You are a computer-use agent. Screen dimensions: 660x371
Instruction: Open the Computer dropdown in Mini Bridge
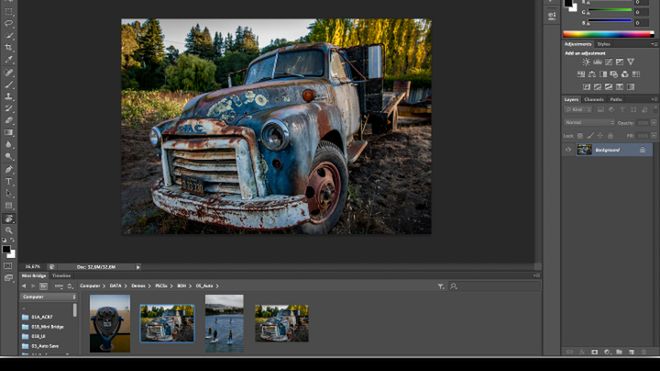[49, 297]
